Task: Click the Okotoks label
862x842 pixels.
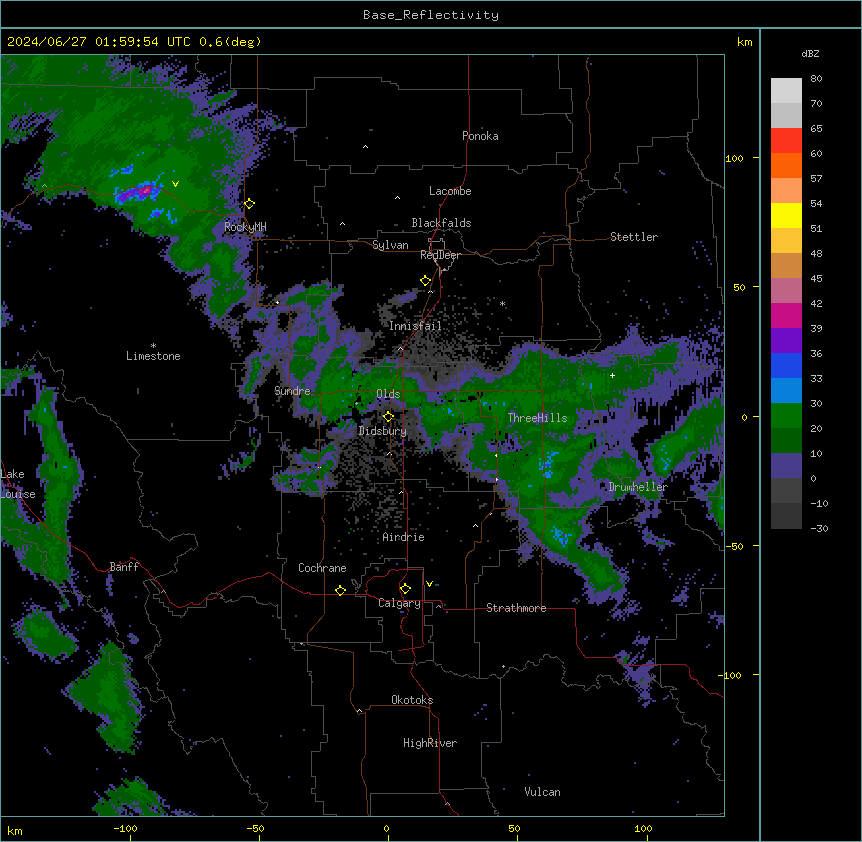Action: pyautogui.click(x=412, y=700)
